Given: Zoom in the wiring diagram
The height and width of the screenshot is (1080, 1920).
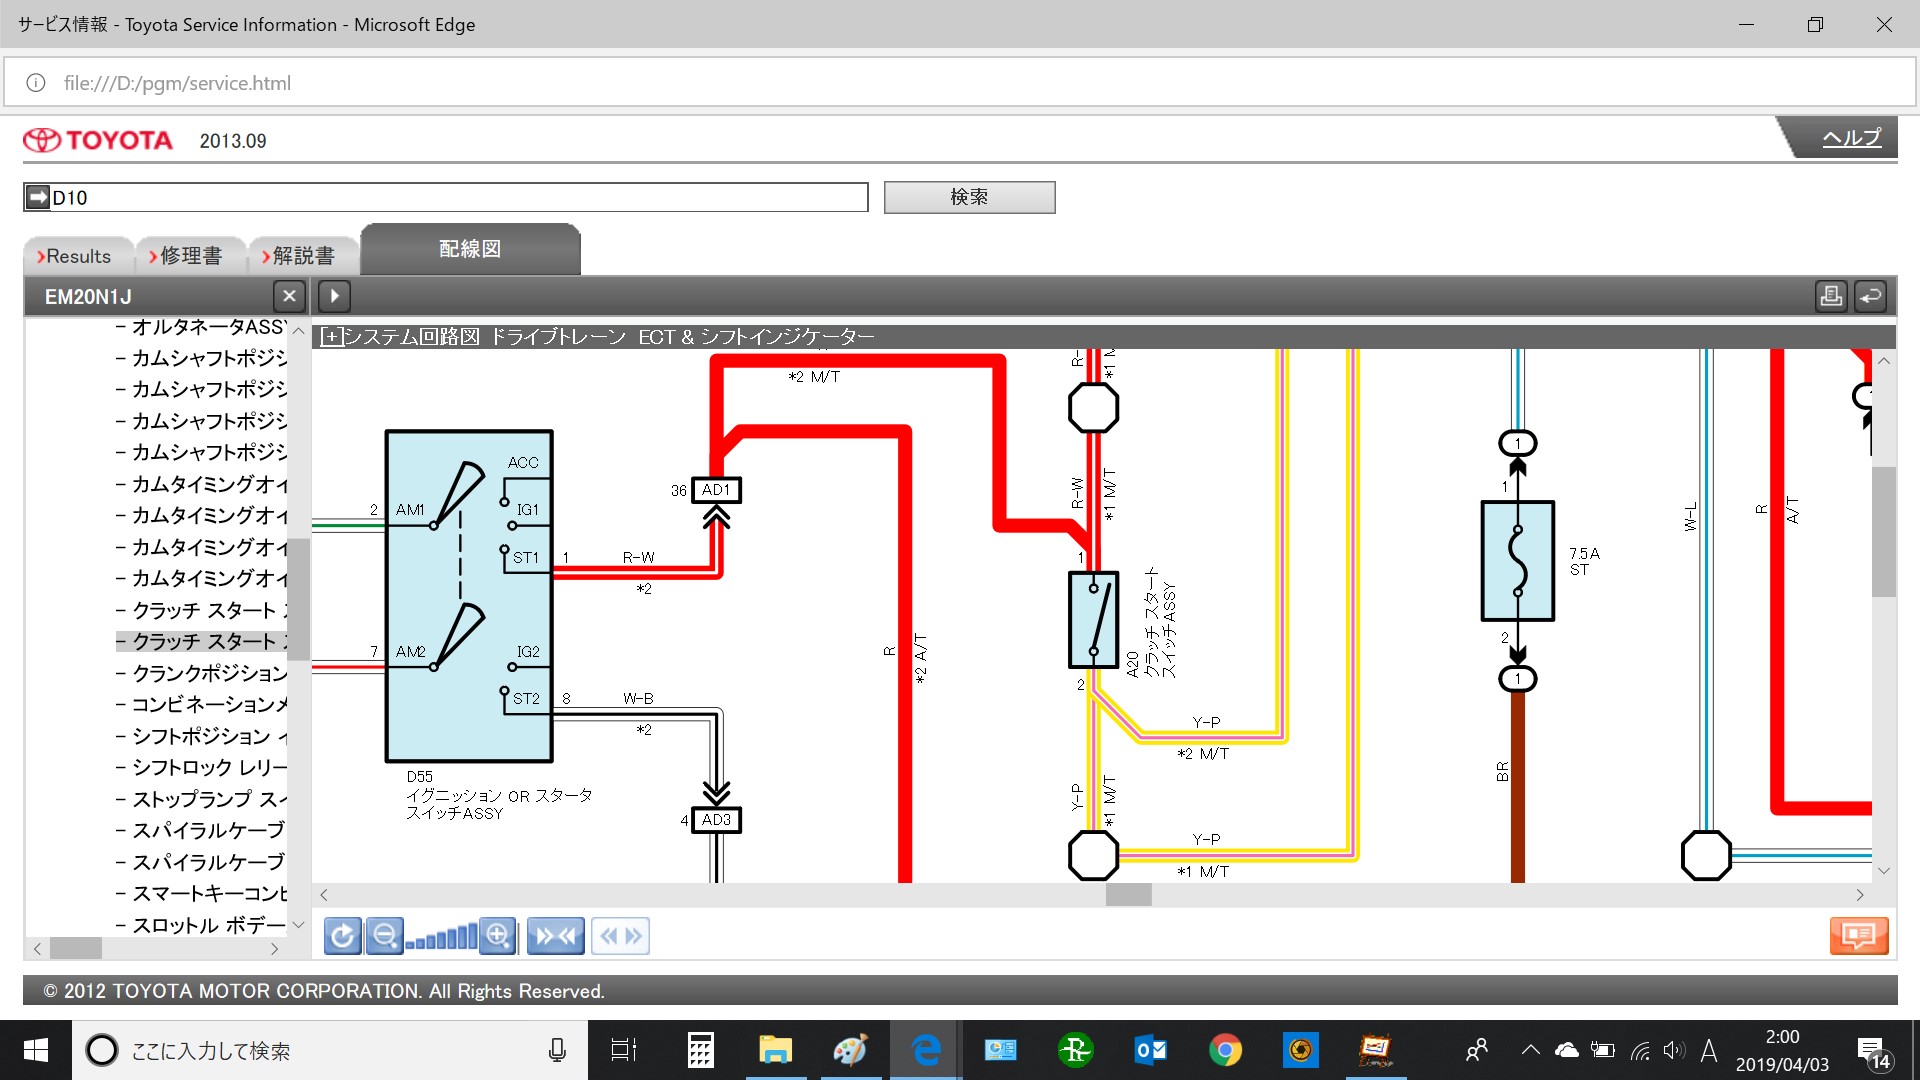Looking at the screenshot, I should click(x=498, y=936).
